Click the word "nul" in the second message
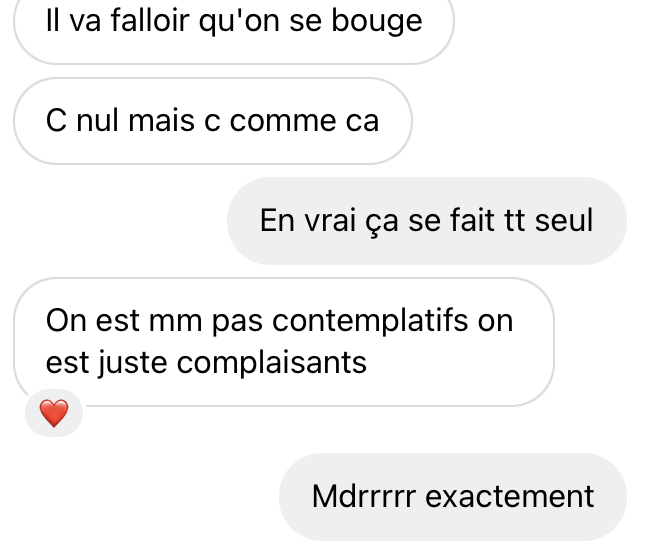This screenshot has width=647, height=549. pyautogui.click(x=97, y=121)
